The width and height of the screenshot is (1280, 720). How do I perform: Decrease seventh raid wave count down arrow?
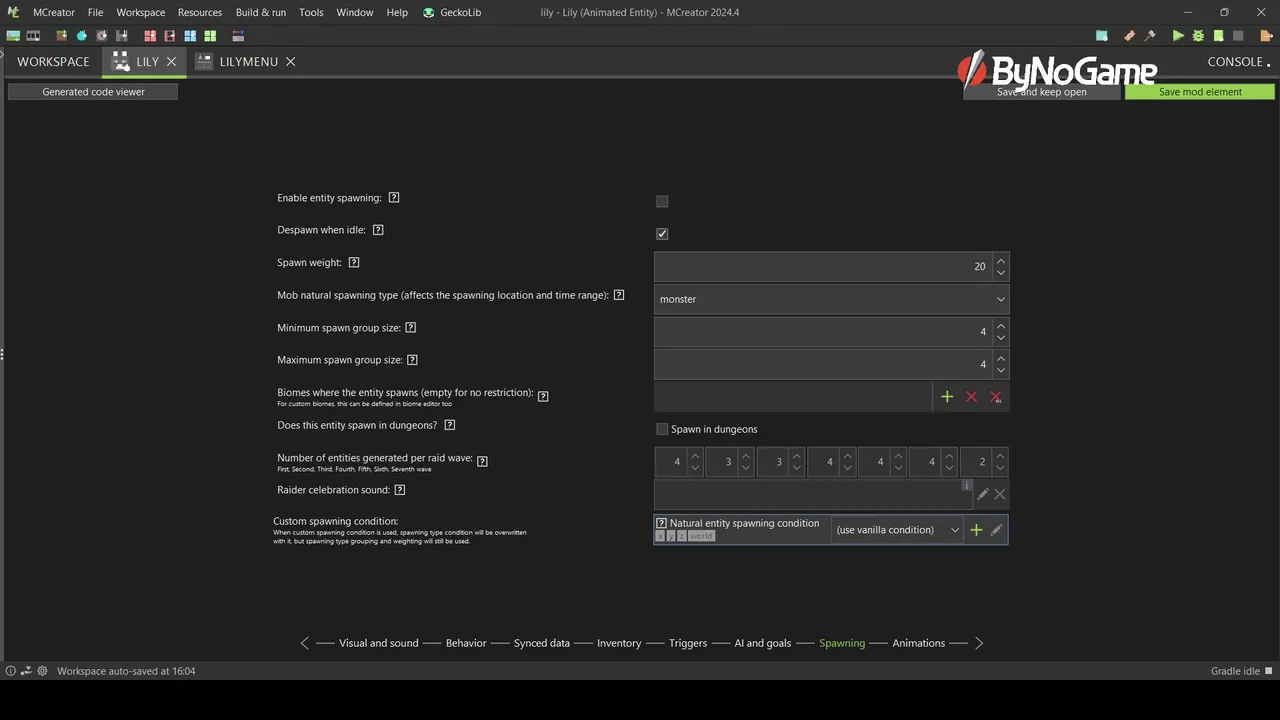1001,468
